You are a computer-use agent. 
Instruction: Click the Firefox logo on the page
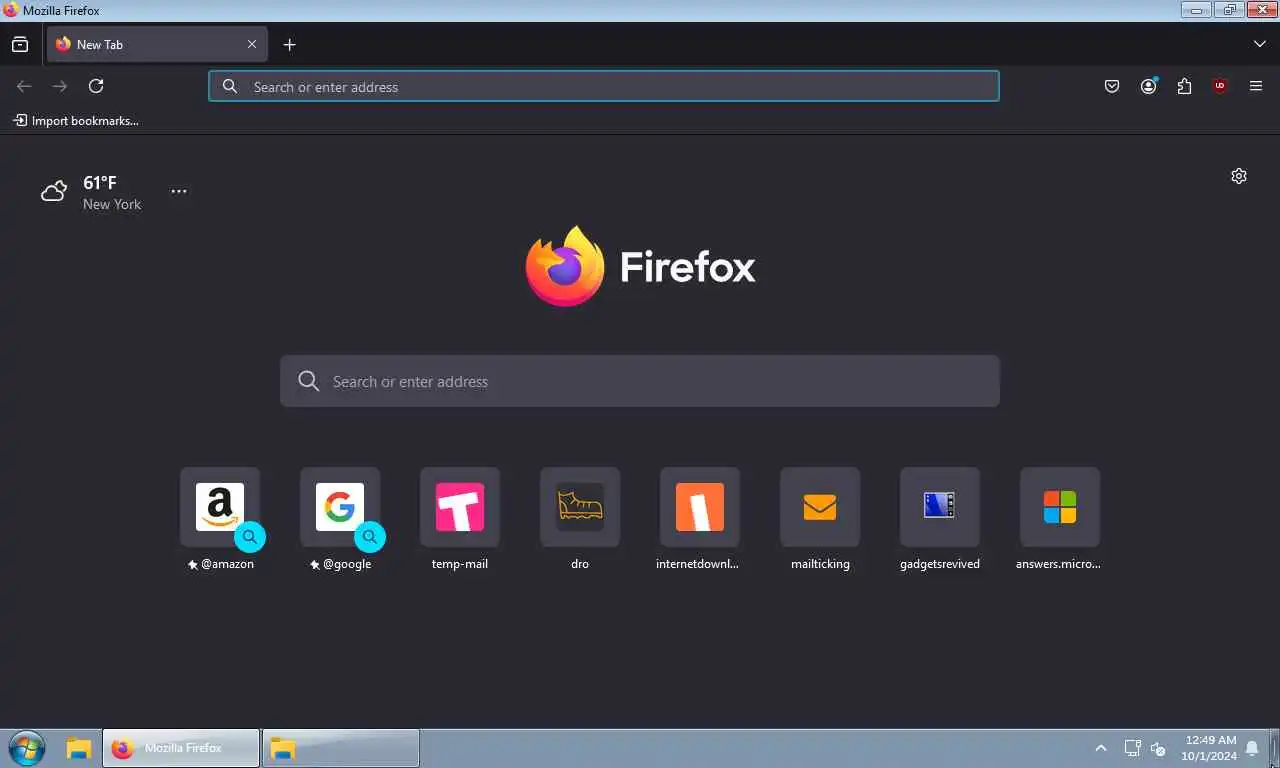coord(640,267)
